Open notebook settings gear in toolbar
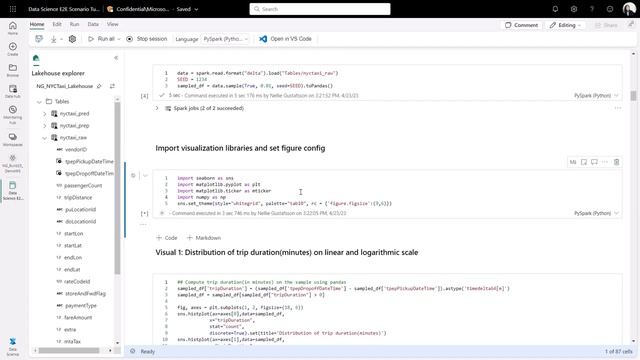640x360 pixels. click(x=72, y=39)
